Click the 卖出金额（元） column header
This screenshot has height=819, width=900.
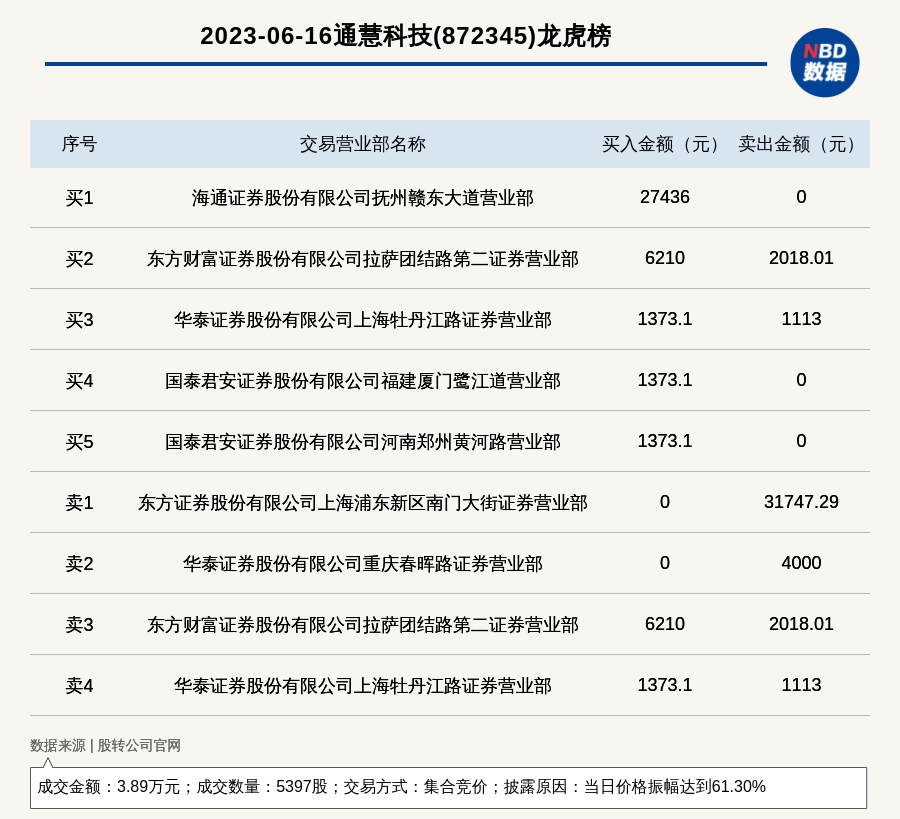(801, 144)
